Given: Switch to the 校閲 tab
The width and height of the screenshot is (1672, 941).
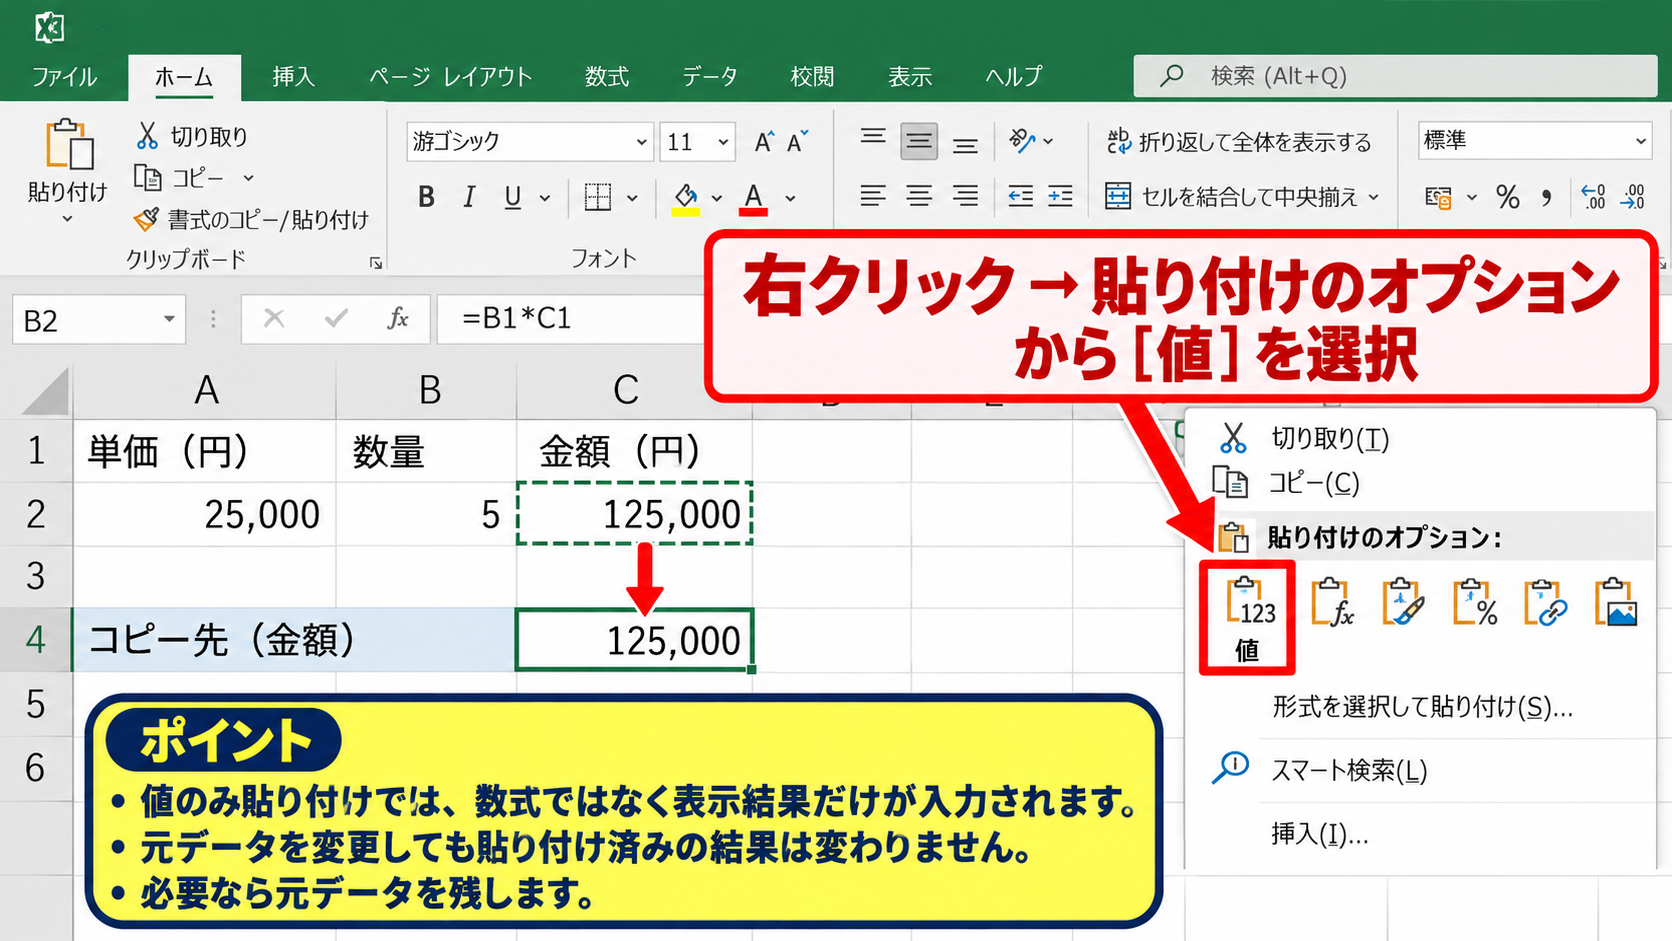Looking at the screenshot, I should tap(812, 77).
